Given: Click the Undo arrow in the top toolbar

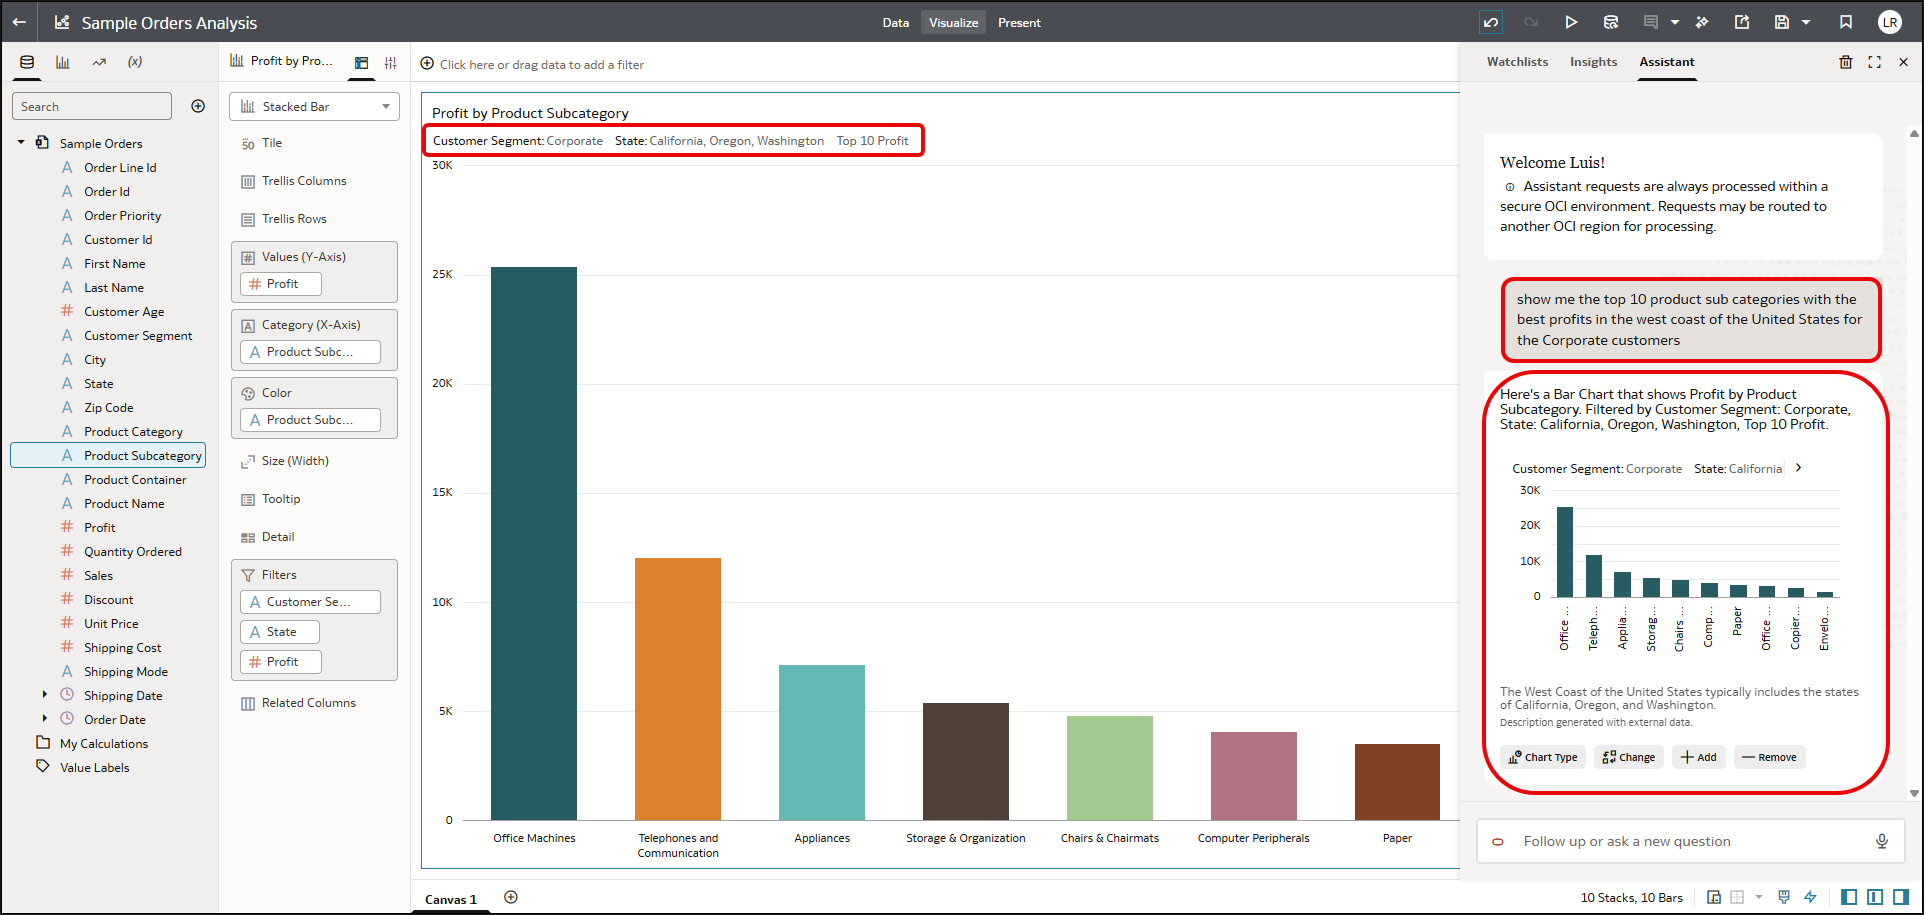Looking at the screenshot, I should pyautogui.click(x=1491, y=22).
